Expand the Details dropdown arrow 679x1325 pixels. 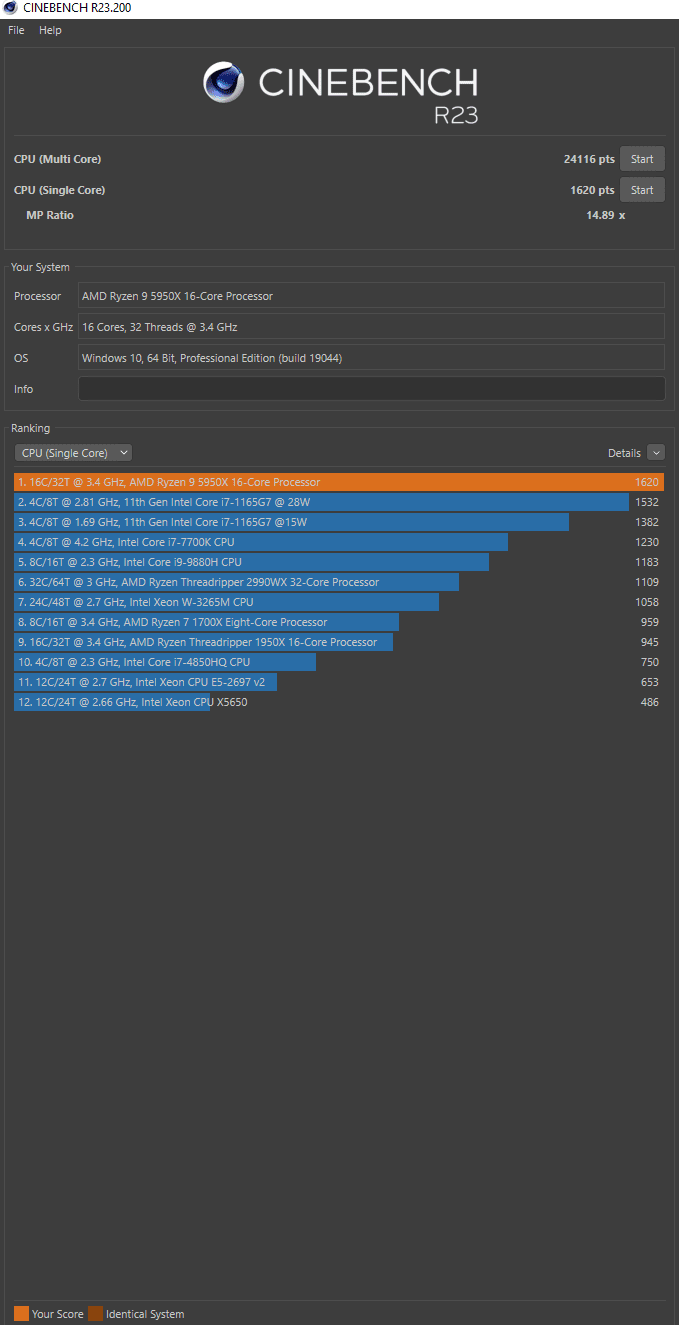(x=656, y=453)
